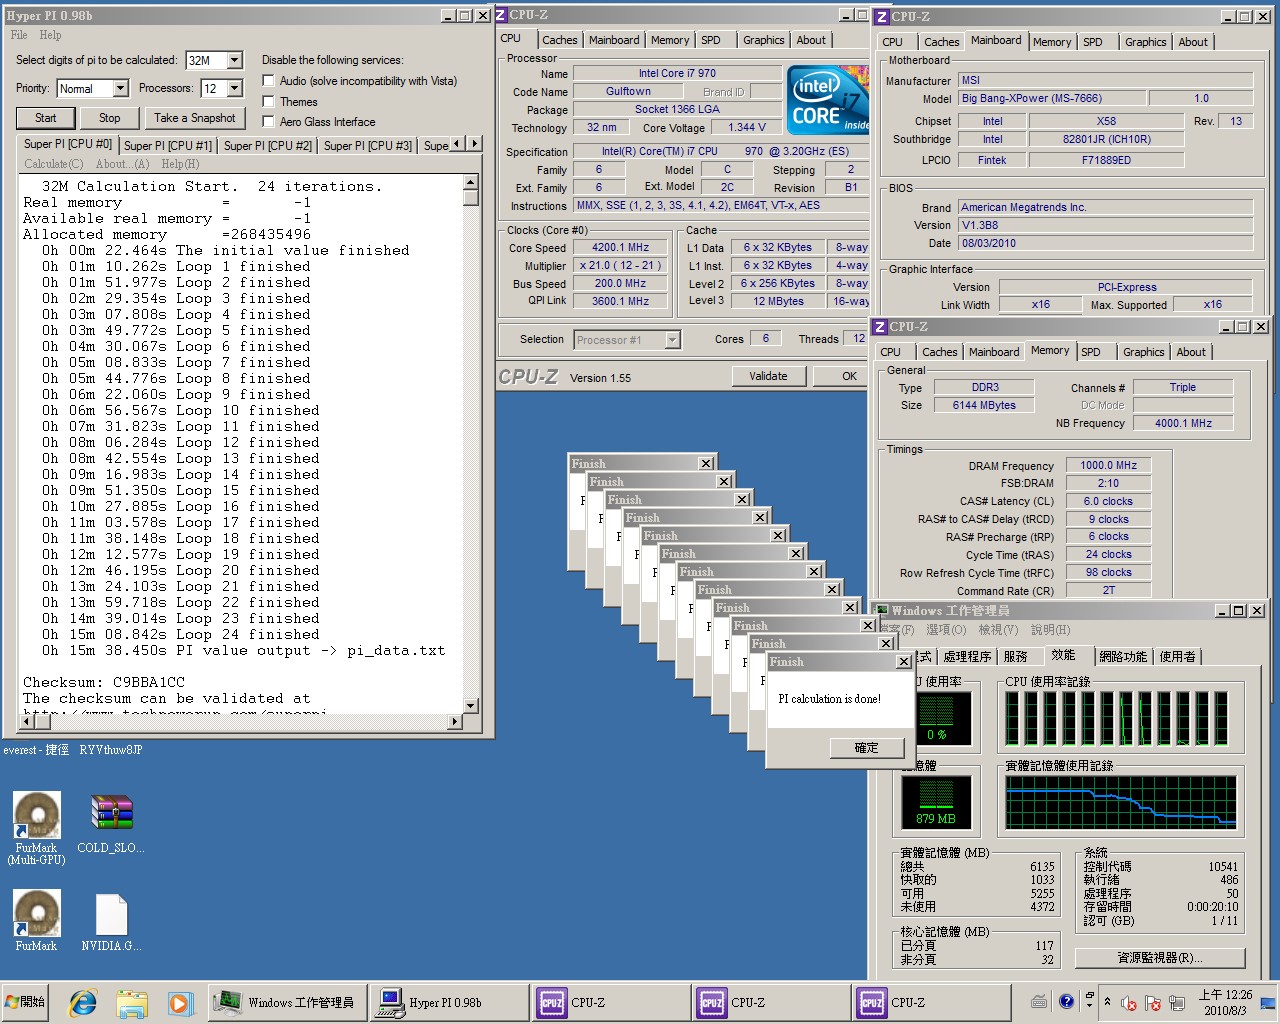The width and height of the screenshot is (1280, 1024).
Task: Open the Graphics tab in CPU-Z Mainboard window
Action: coord(1145,42)
